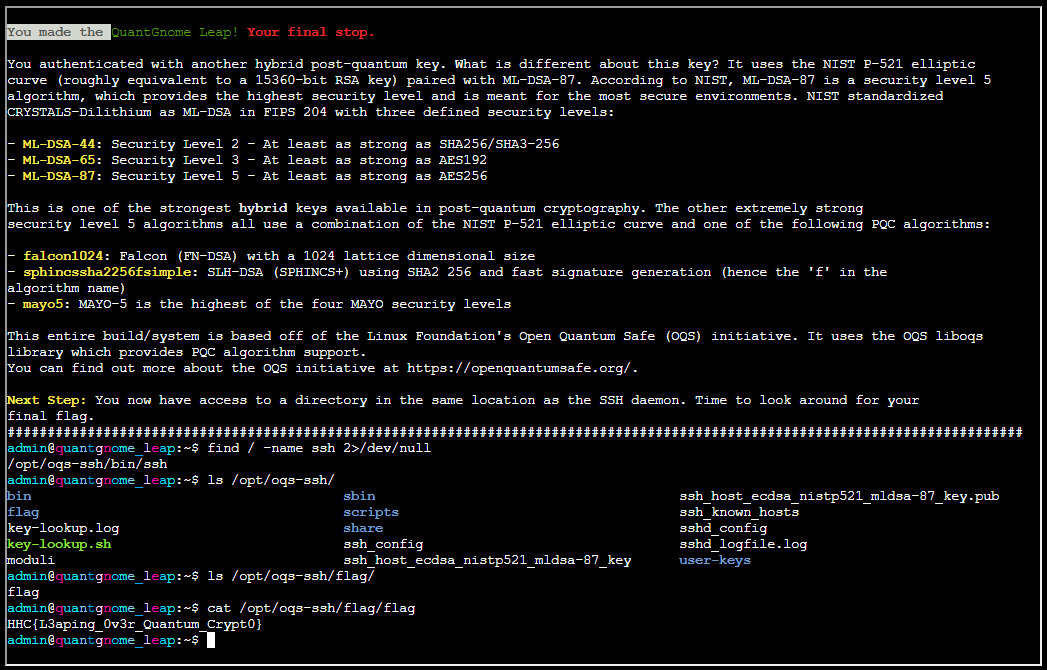Click the ML-DSA-87 bullet label

[63, 176]
